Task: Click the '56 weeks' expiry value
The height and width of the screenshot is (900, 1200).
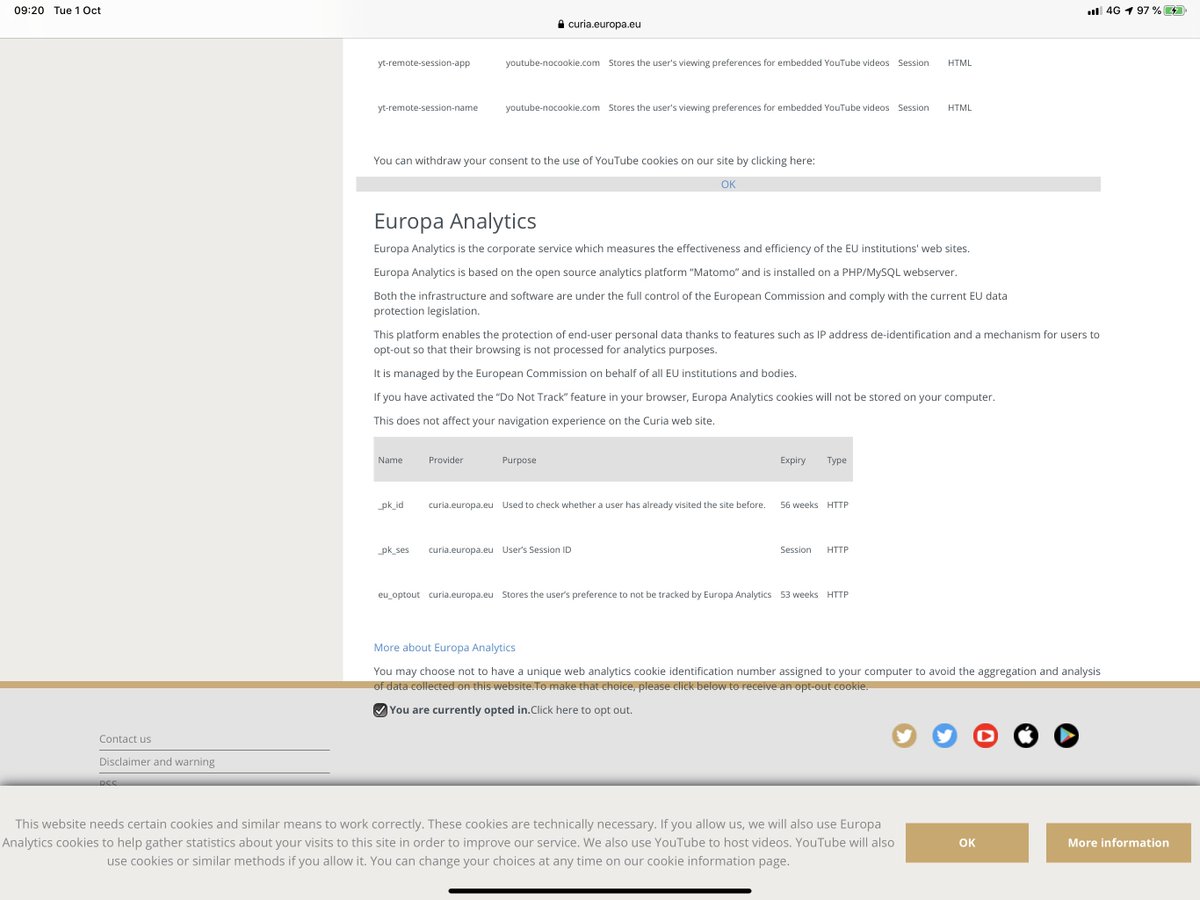Action: (799, 505)
